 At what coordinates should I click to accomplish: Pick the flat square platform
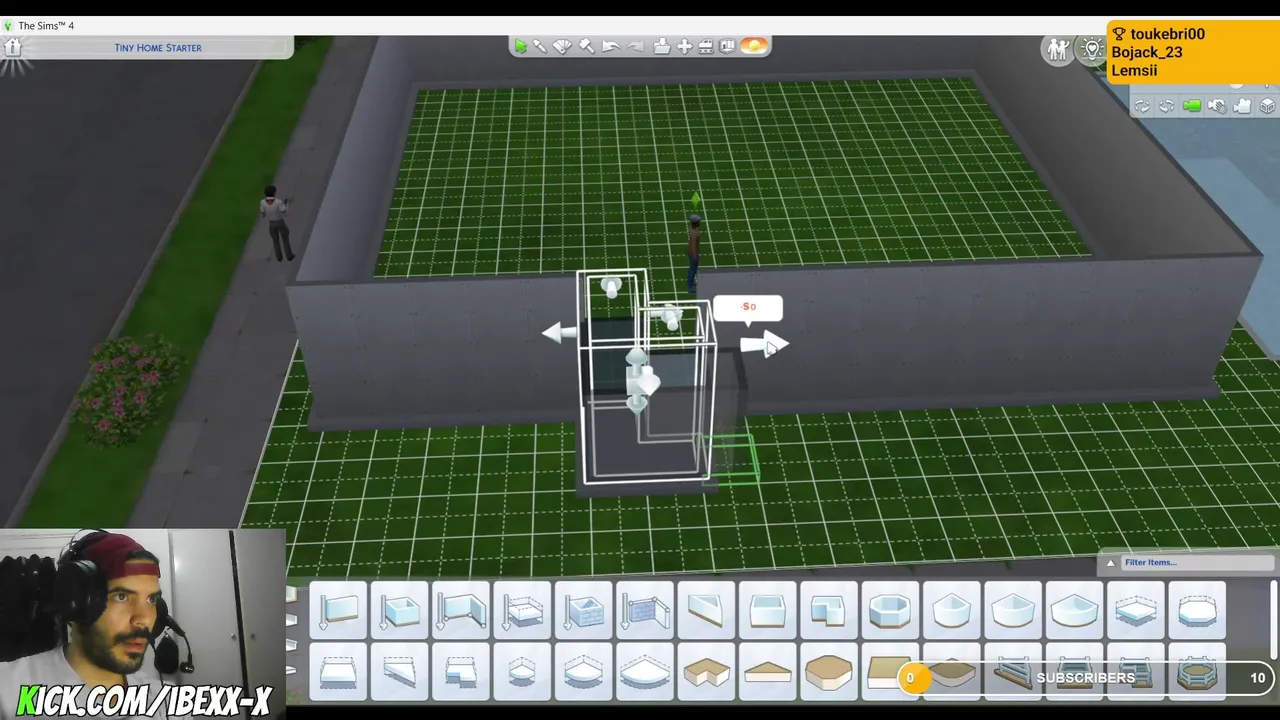click(x=1136, y=610)
